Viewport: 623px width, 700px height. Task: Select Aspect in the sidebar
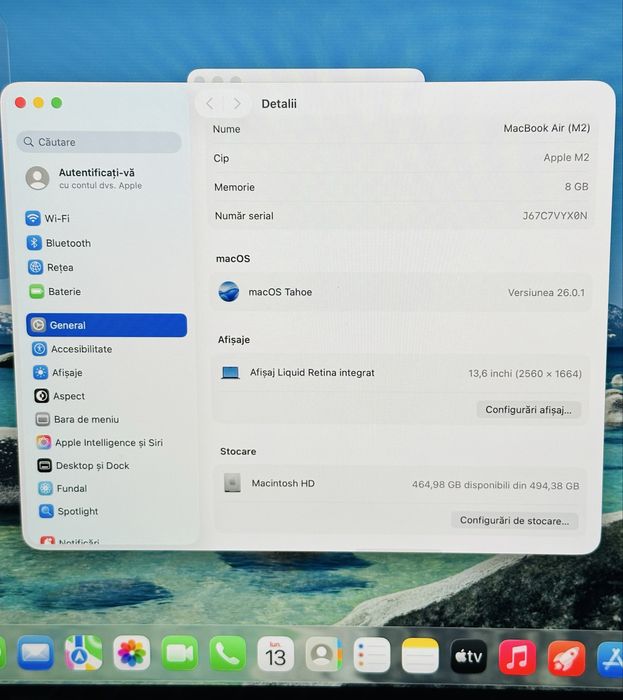[x=60, y=396]
